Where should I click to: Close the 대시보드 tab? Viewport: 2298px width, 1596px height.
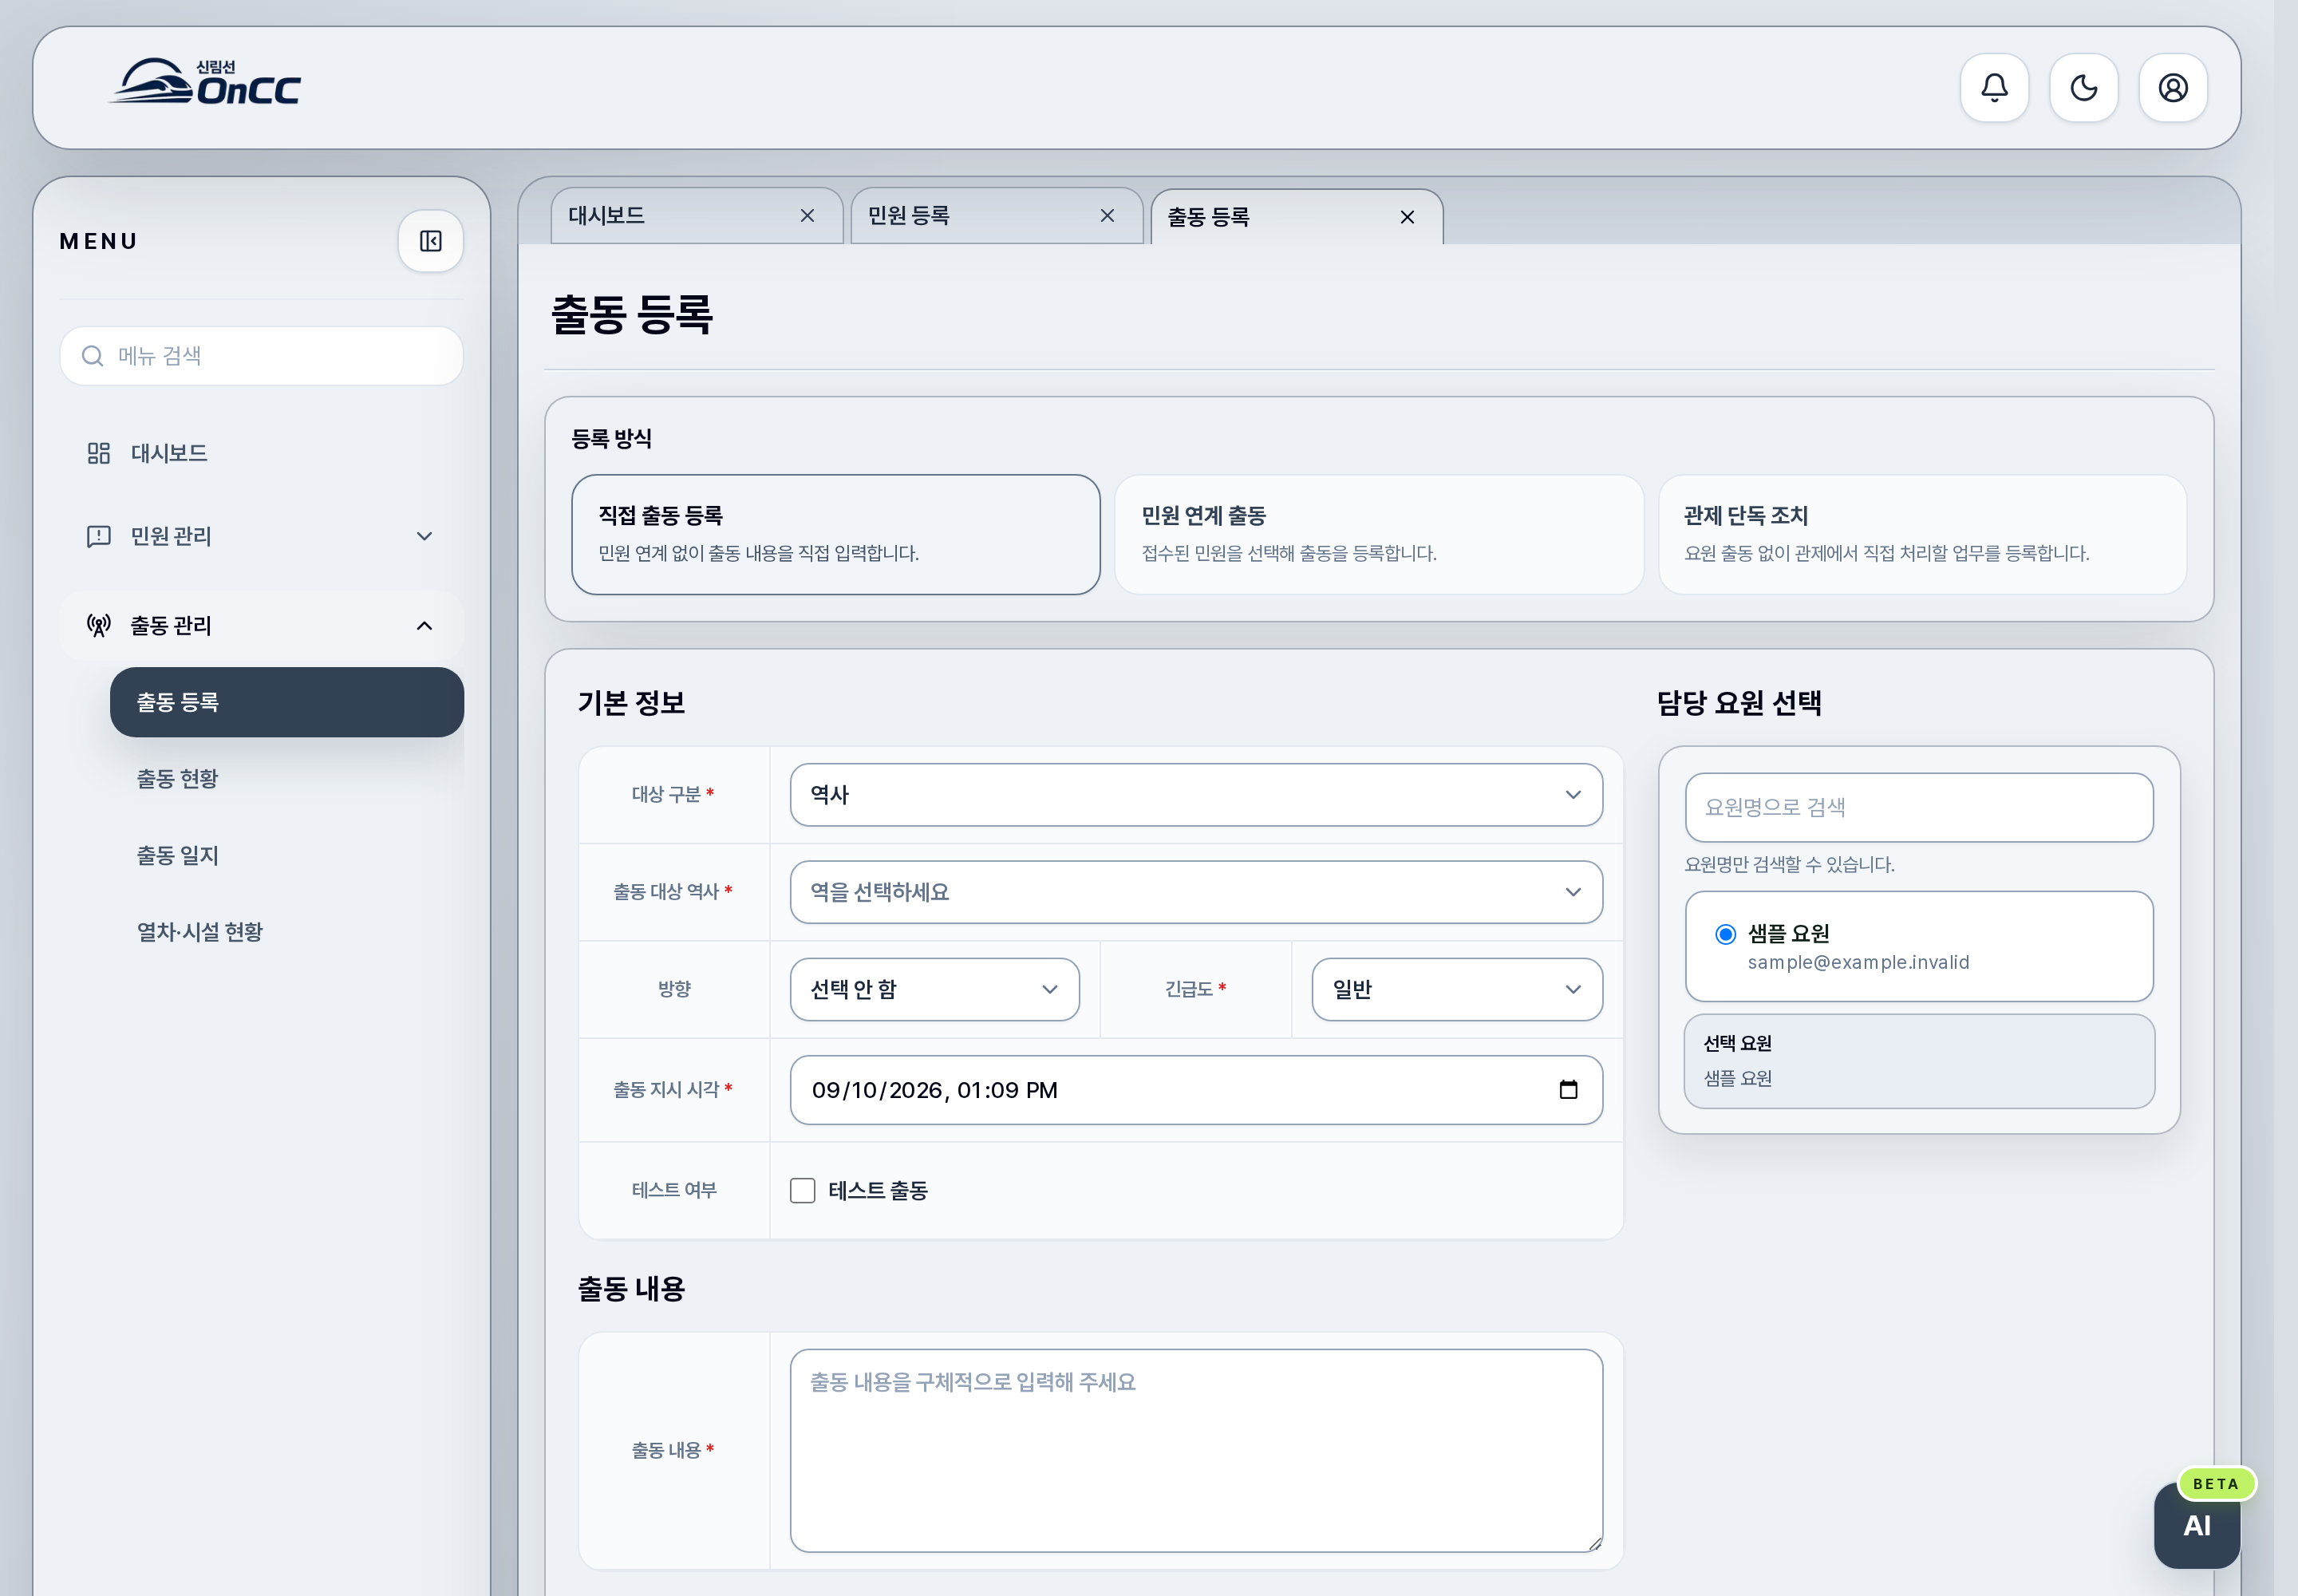tap(807, 216)
